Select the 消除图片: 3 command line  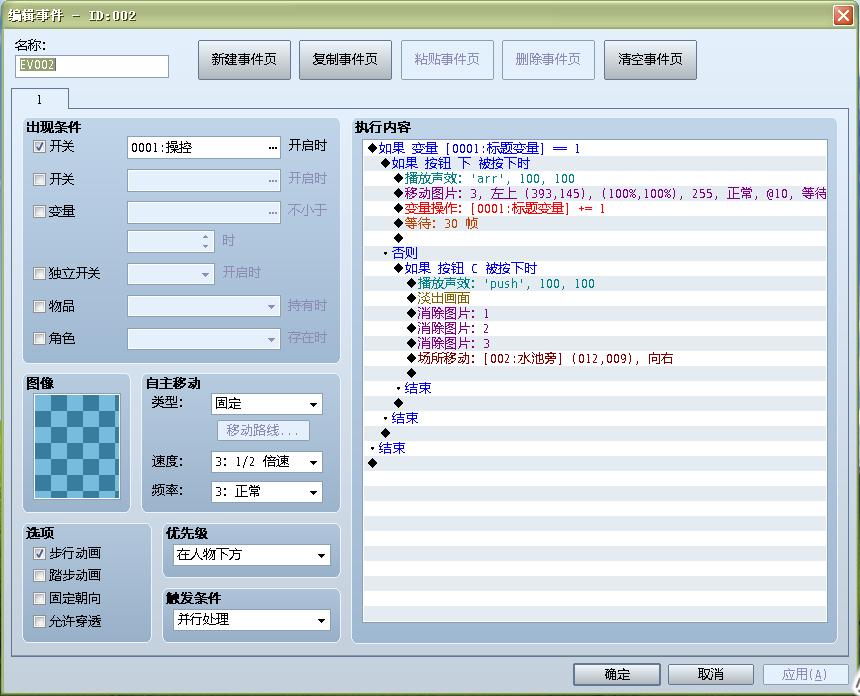click(595, 343)
